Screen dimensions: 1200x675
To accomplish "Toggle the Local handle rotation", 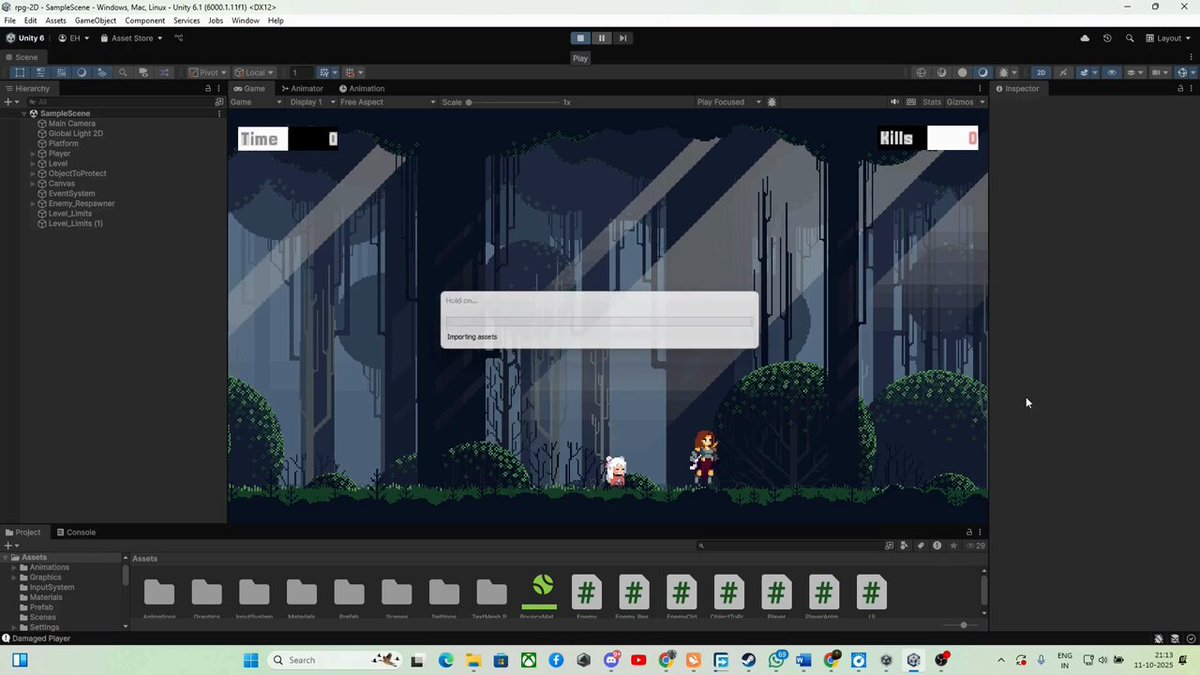I will [254, 72].
